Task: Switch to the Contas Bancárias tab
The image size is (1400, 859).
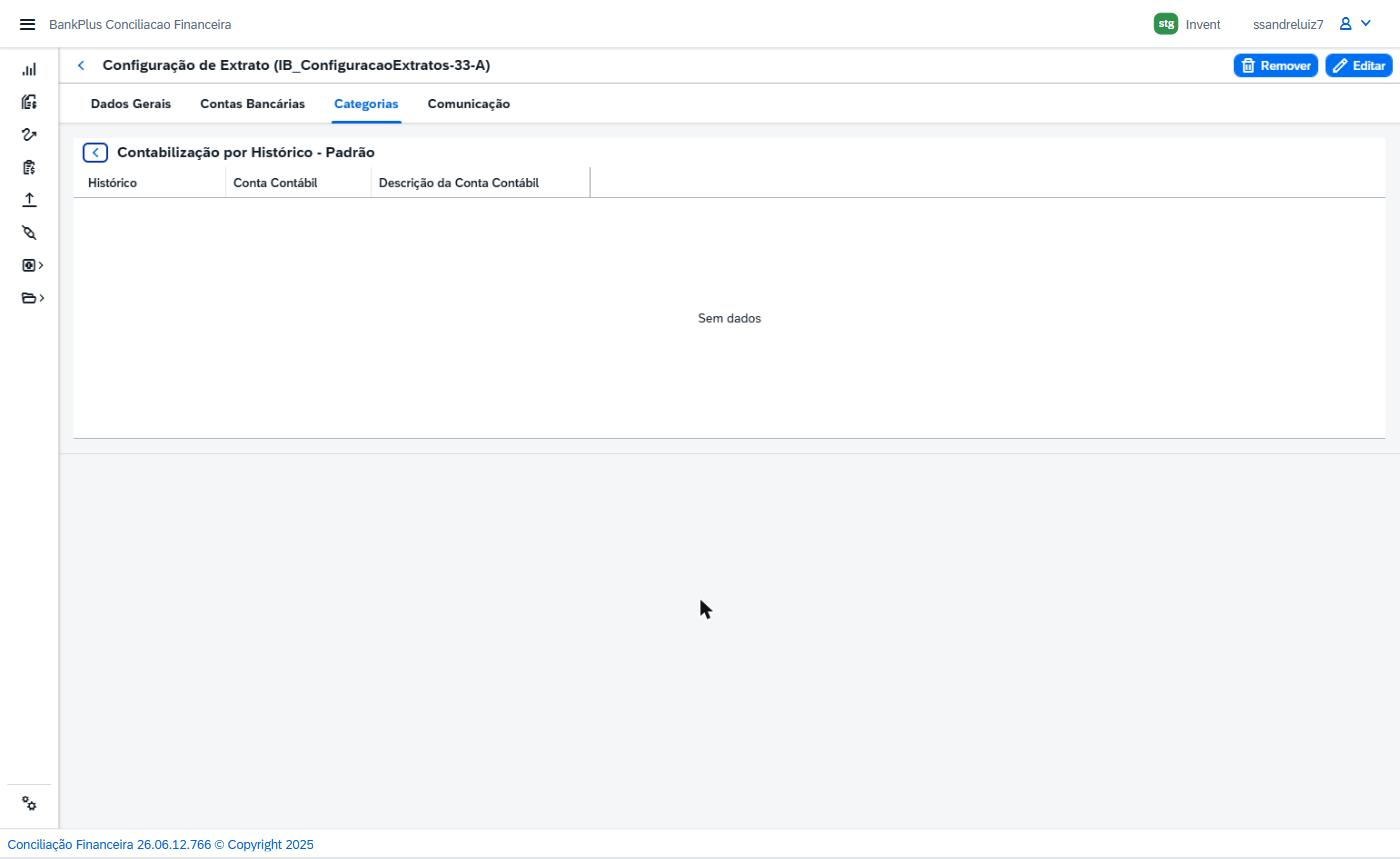Action: (x=252, y=104)
